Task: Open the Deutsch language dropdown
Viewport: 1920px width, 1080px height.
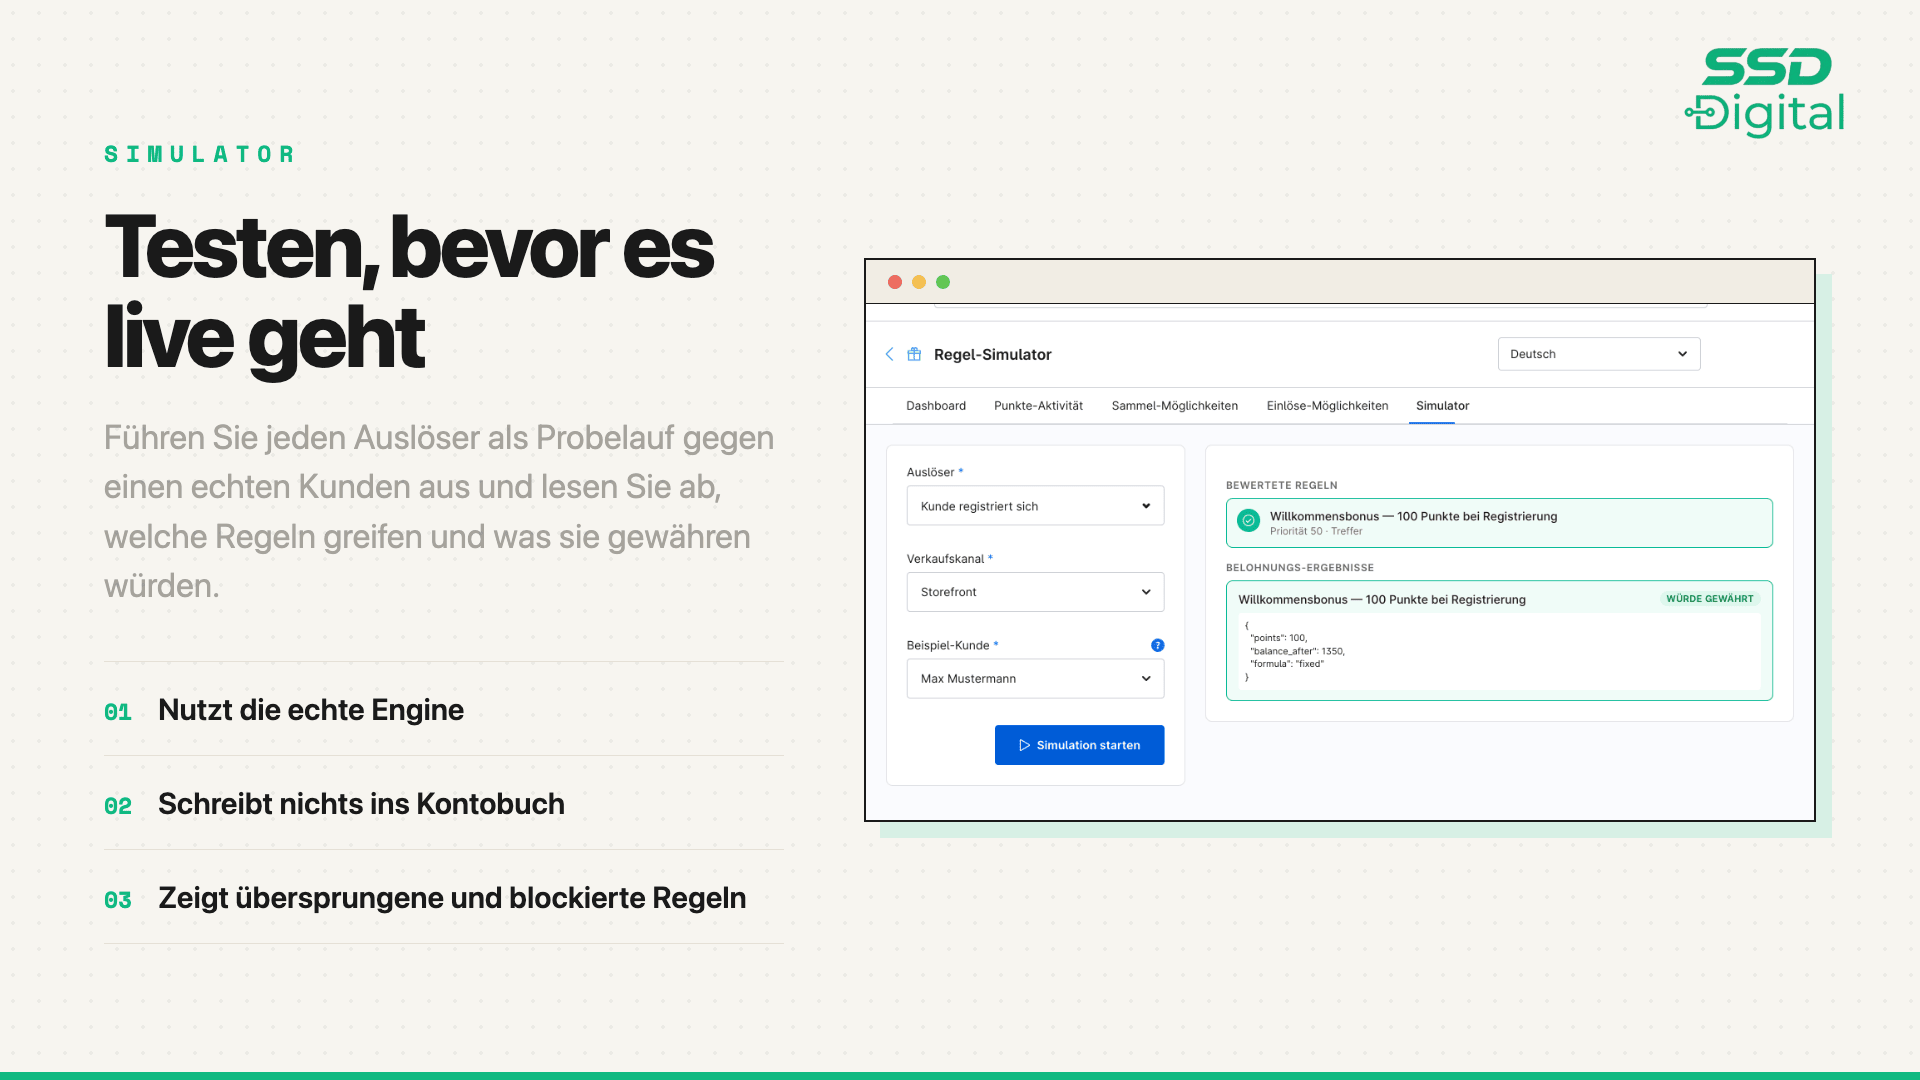Action: (x=1599, y=354)
